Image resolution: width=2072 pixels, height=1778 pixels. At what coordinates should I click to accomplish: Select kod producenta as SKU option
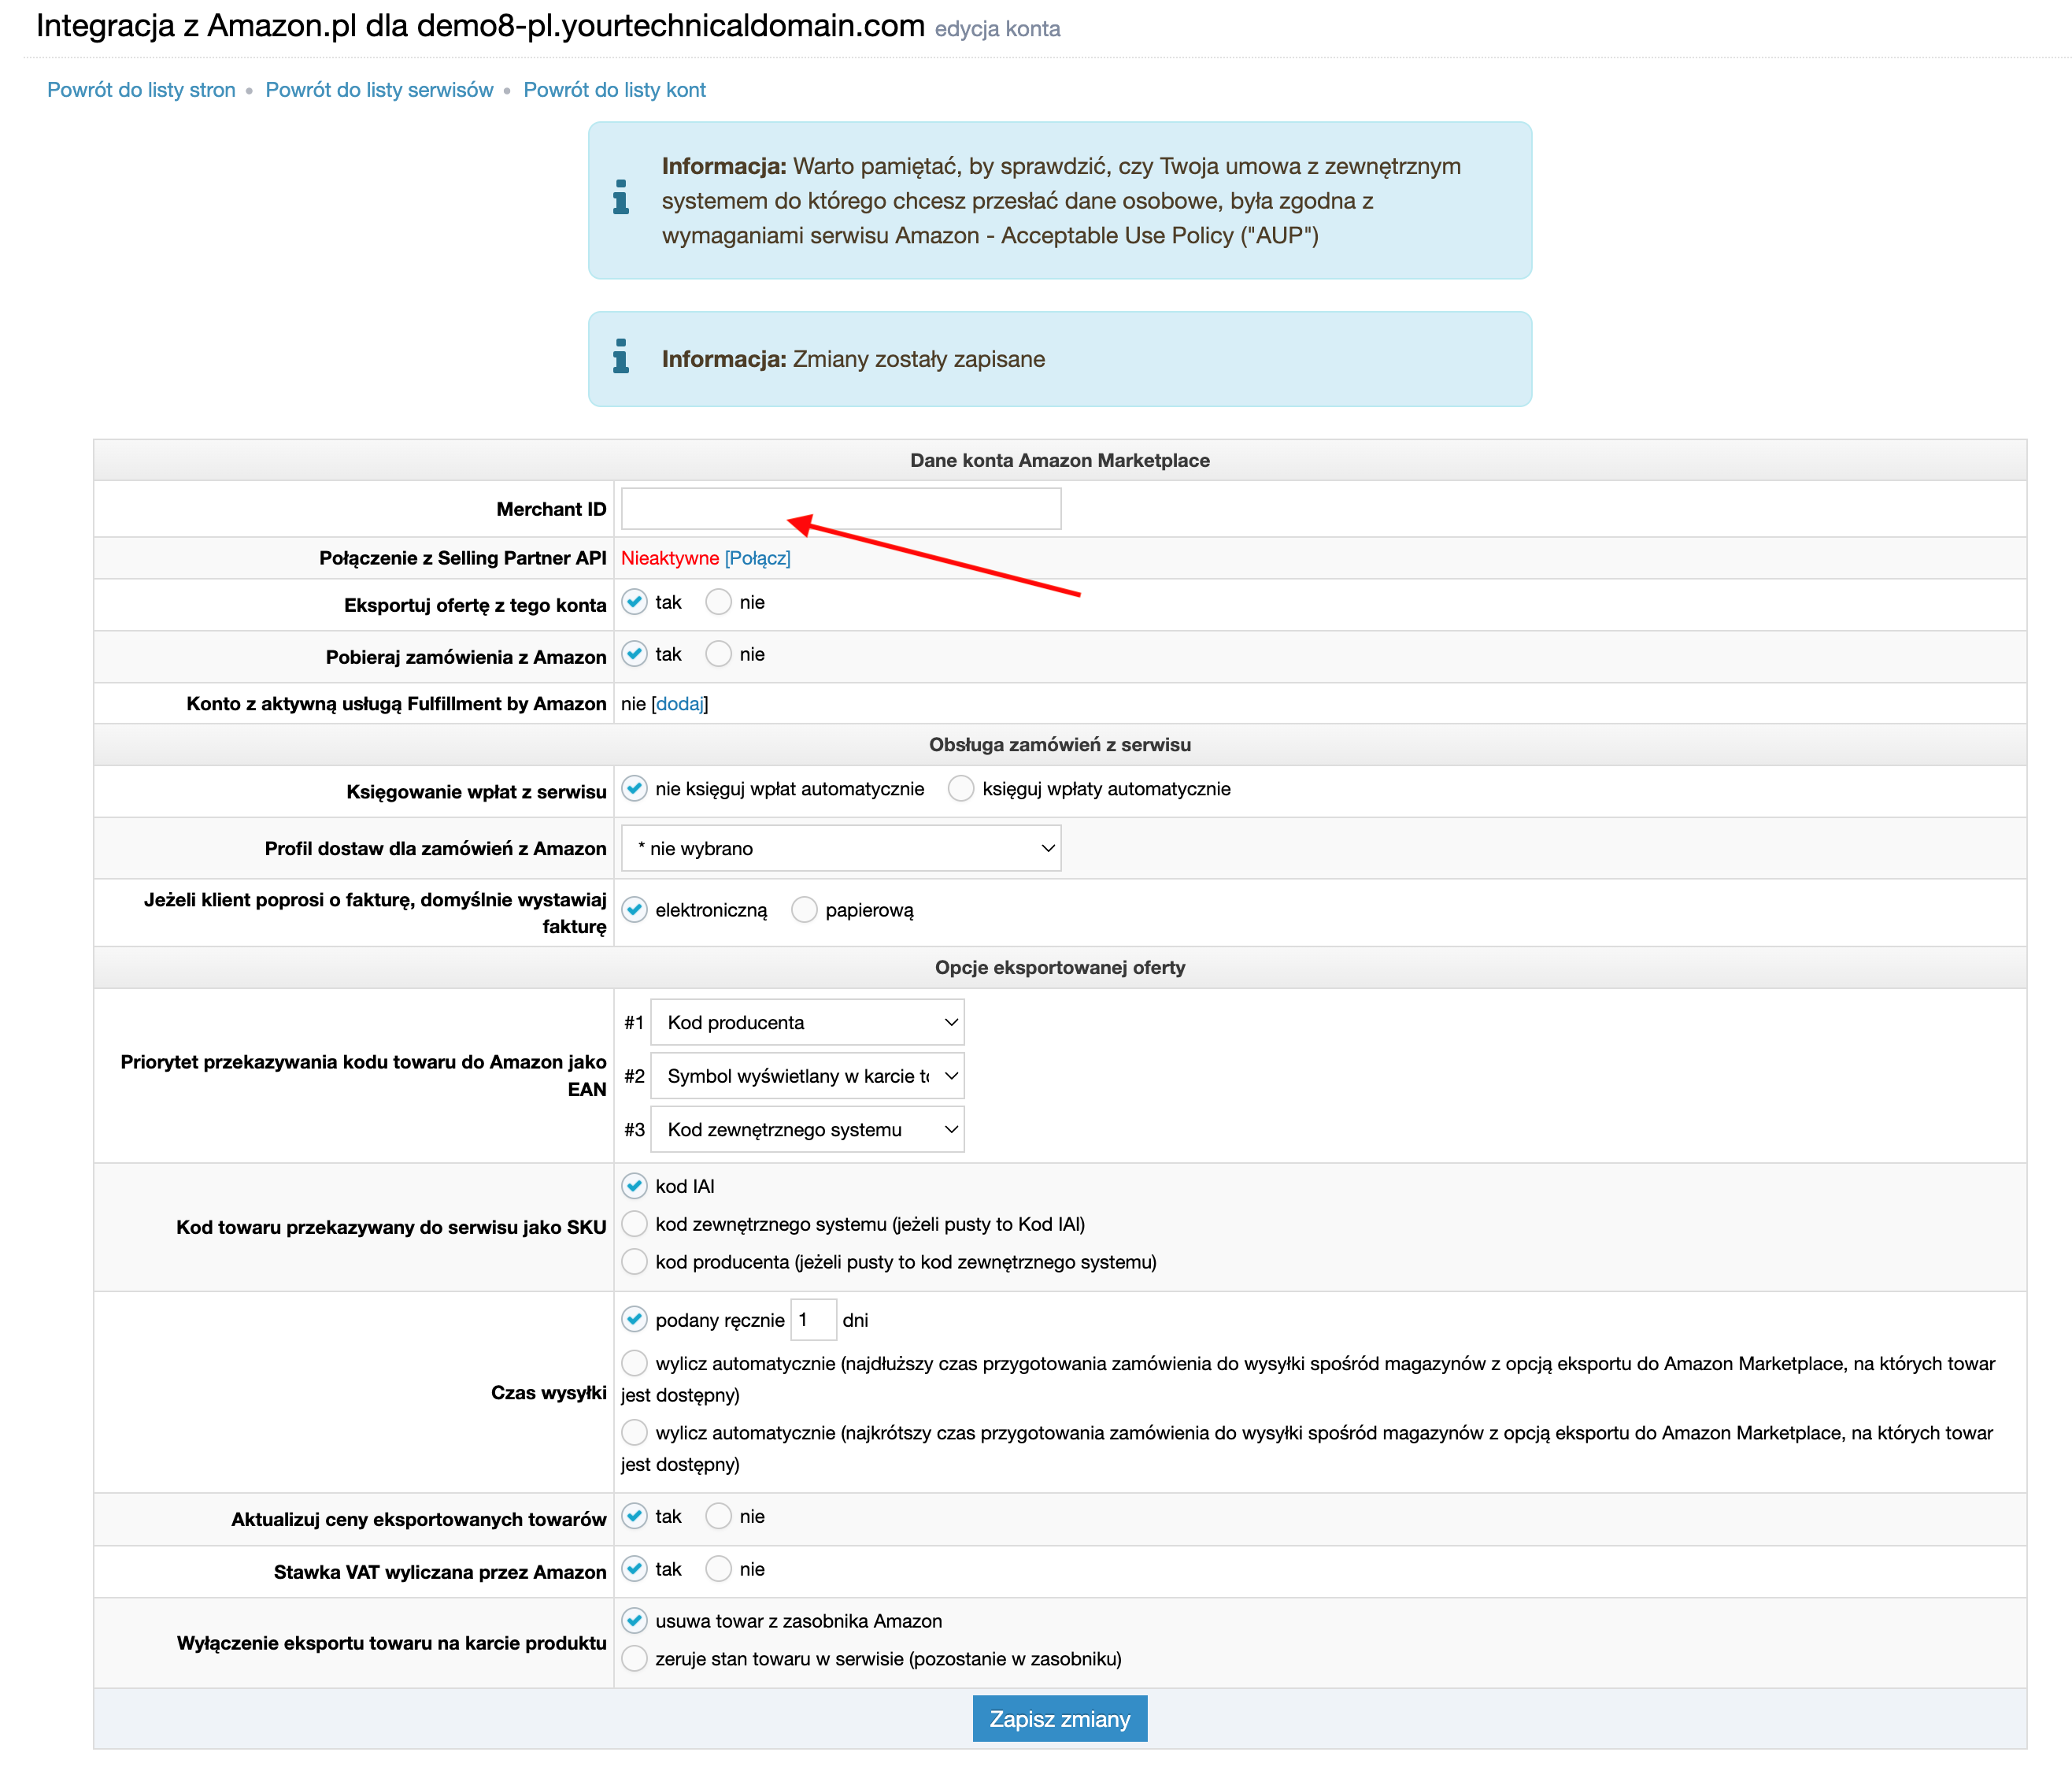click(634, 1262)
